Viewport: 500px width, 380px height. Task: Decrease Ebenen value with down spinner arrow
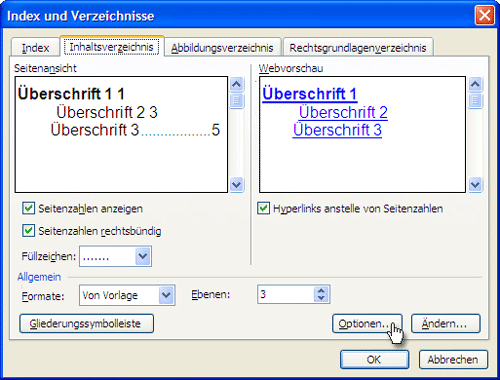click(321, 298)
